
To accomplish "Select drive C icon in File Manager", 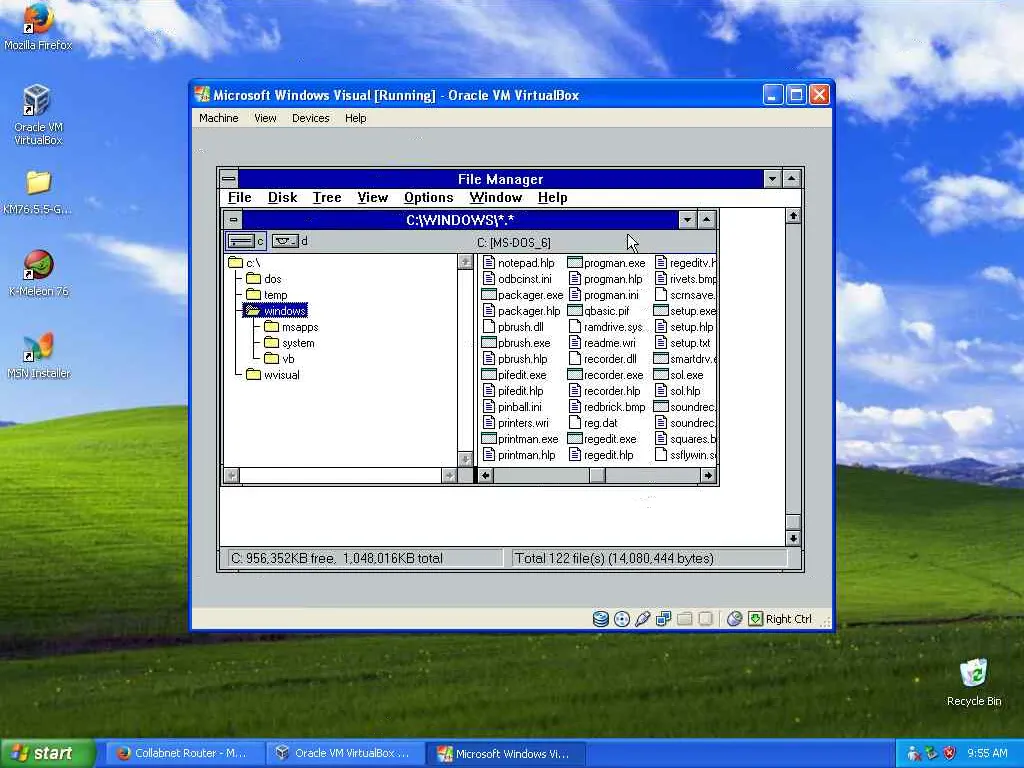I will pyautogui.click(x=246, y=242).
